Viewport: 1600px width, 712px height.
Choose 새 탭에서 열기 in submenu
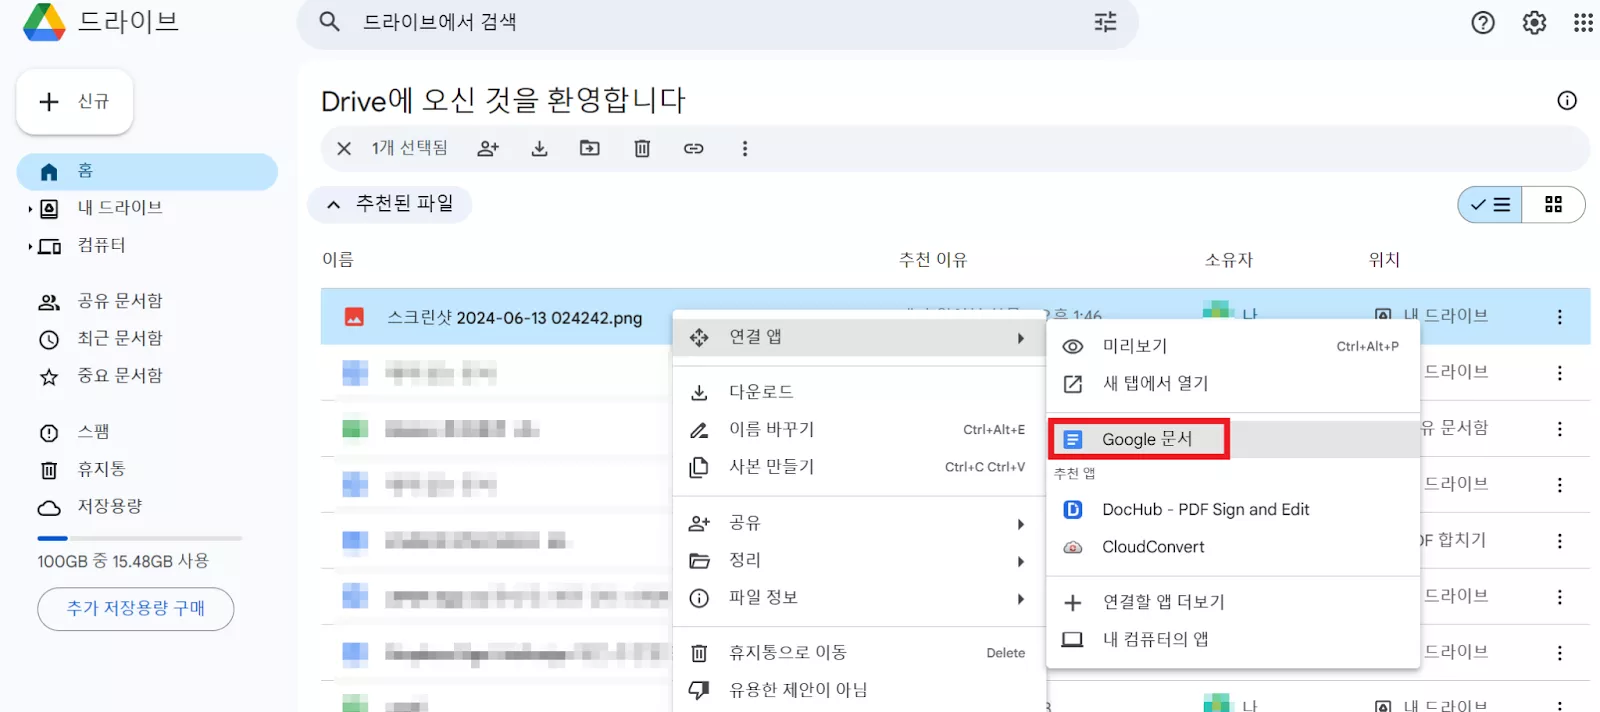click(1233, 384)
